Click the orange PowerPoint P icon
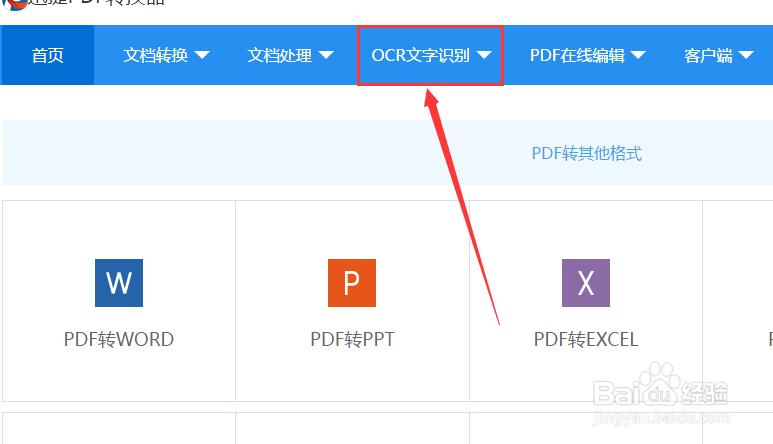Screen dimensions: 773x444 352,283
